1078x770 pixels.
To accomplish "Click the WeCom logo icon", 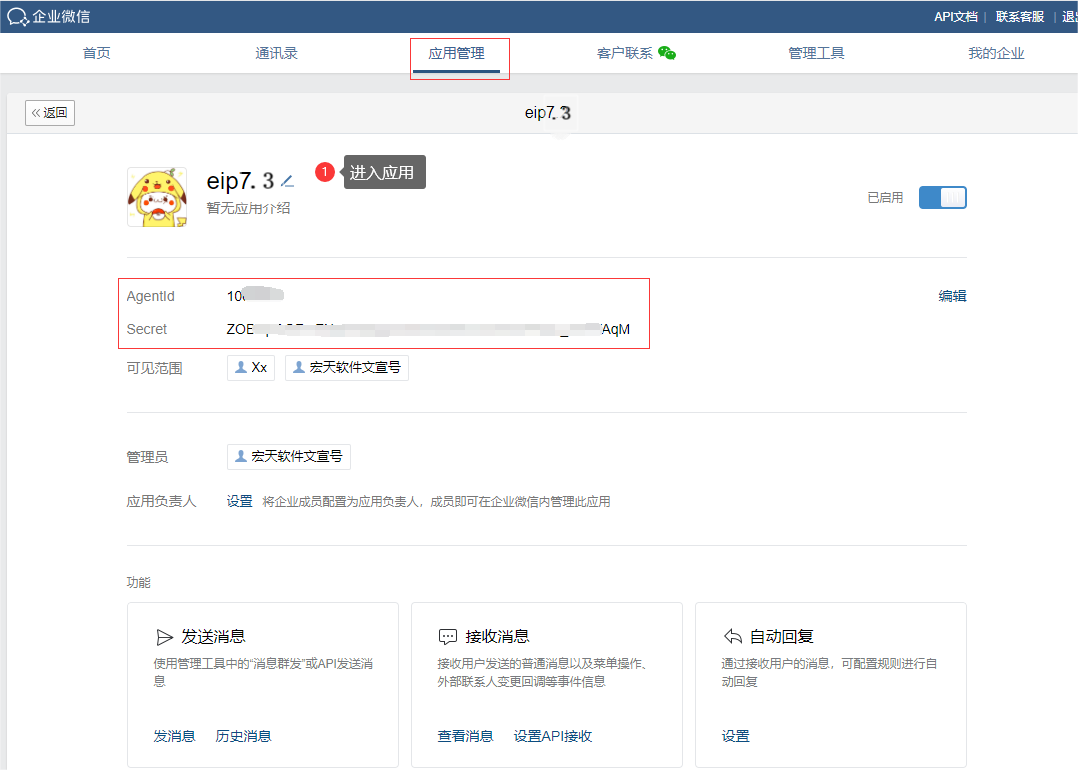I will 18,16.
